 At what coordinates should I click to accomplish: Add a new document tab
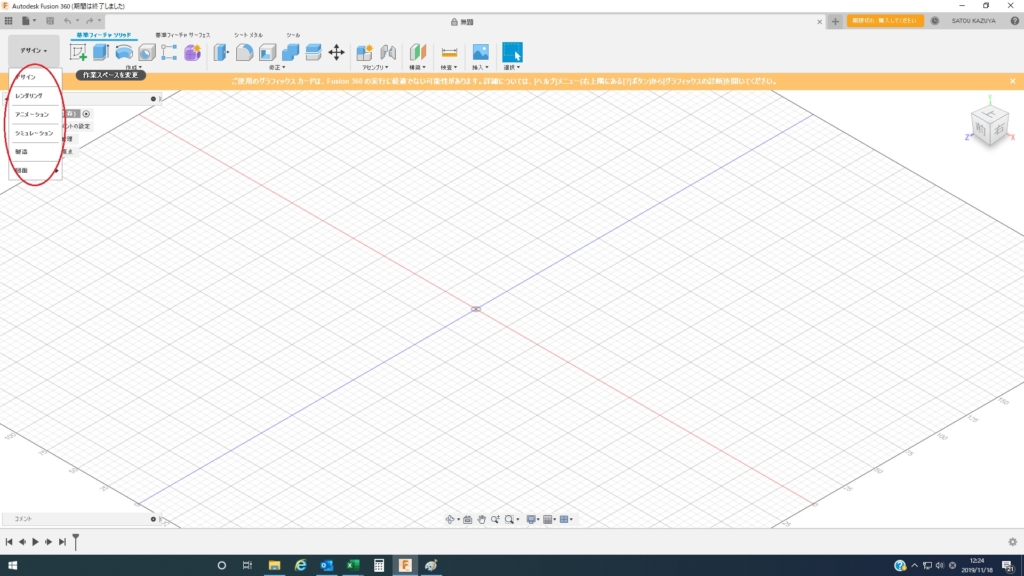tap(835, 22)
